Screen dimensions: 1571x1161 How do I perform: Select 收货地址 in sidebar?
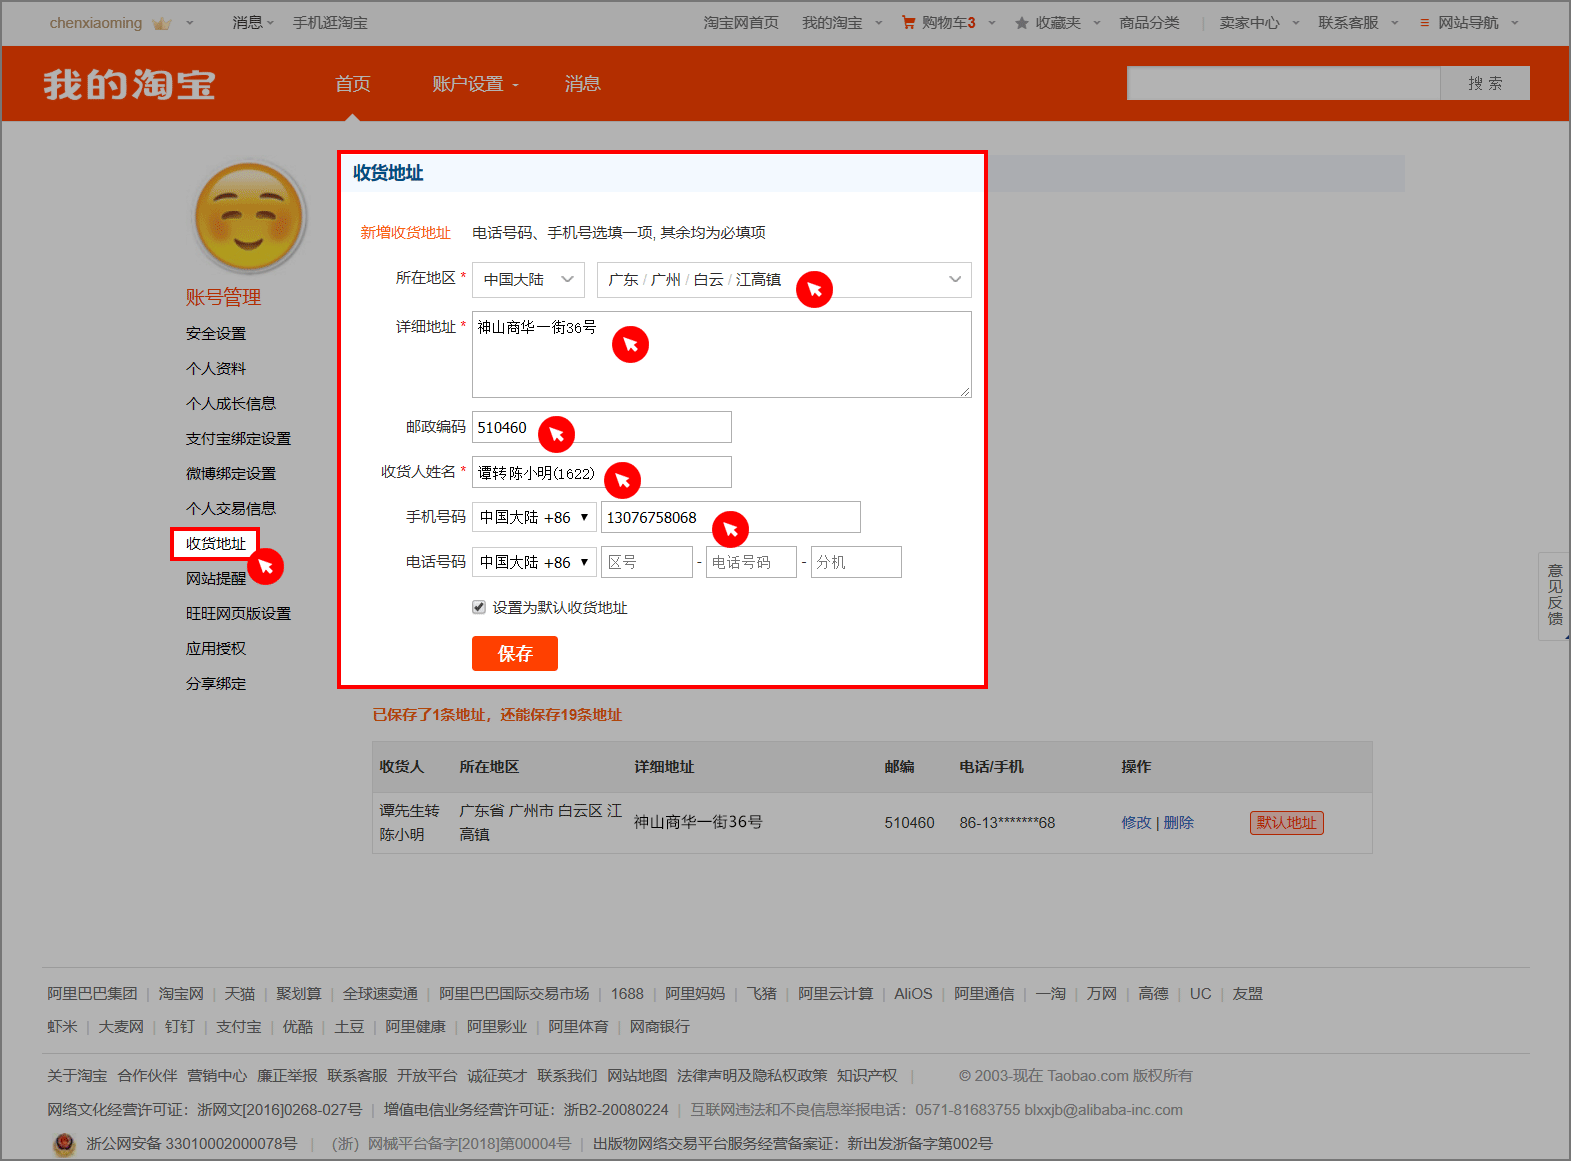216,544
